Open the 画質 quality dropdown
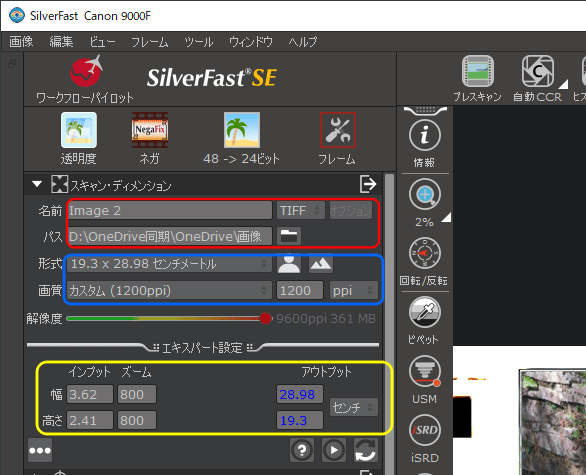The width and height of the screenshot is (586, 475). [x=169, y=291]
